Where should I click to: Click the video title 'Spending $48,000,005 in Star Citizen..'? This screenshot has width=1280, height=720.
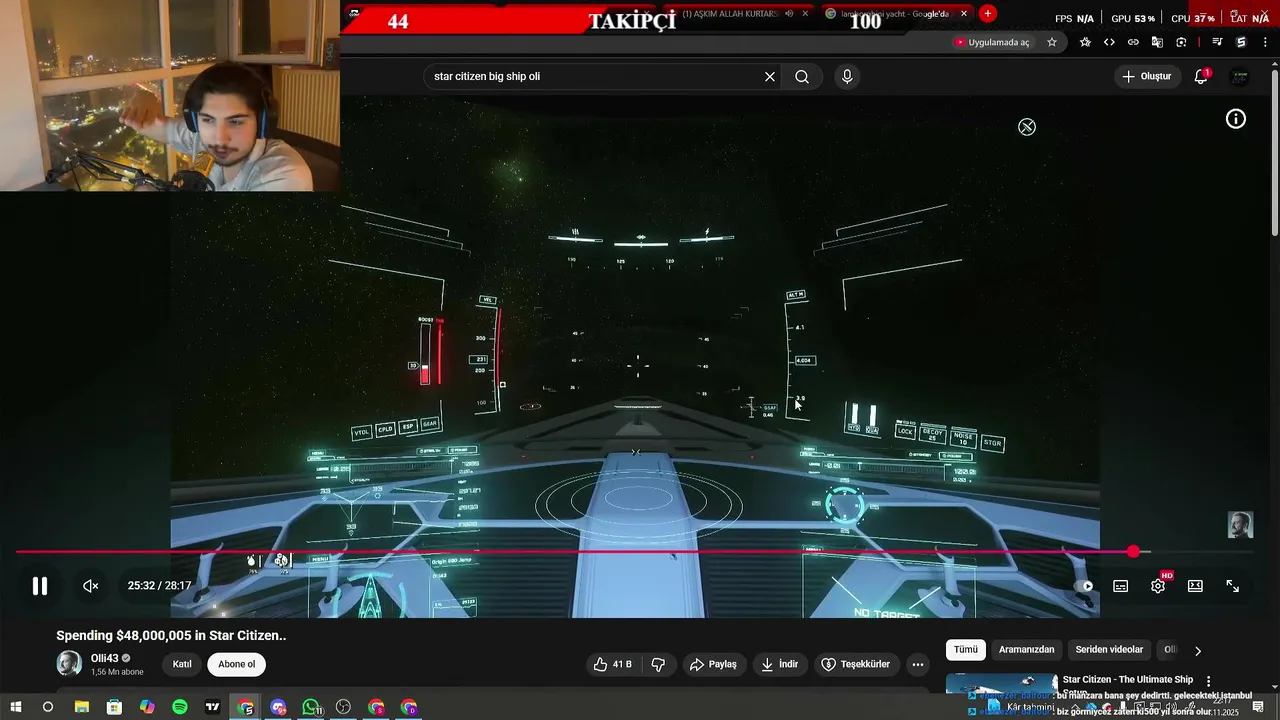(x=171, y=635)
